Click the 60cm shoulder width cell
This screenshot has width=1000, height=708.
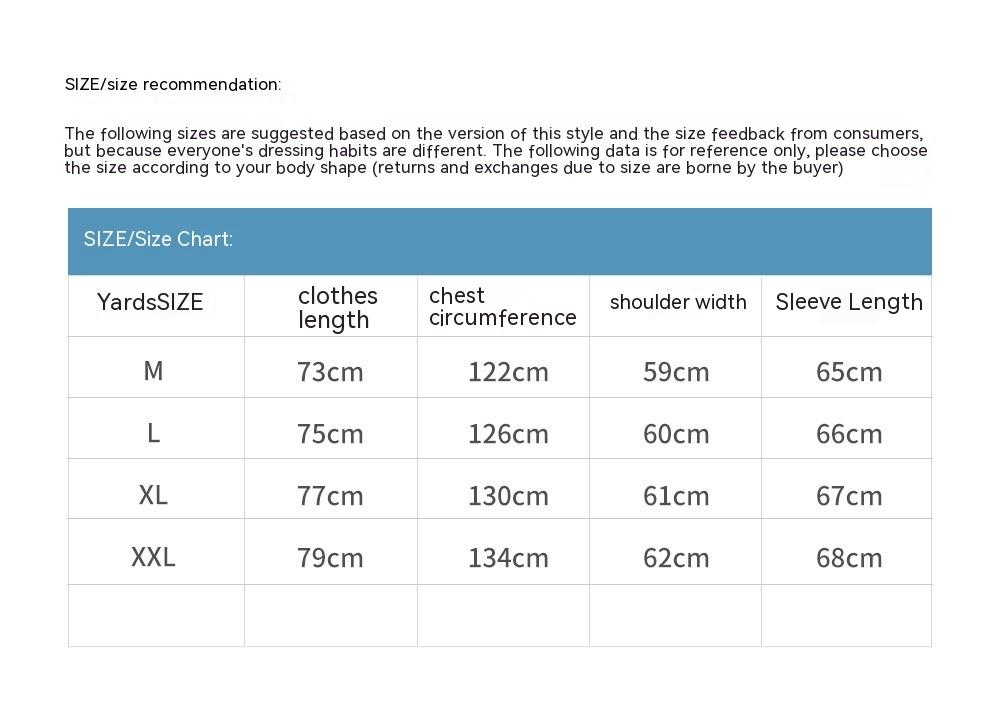(x=676, y=434)
